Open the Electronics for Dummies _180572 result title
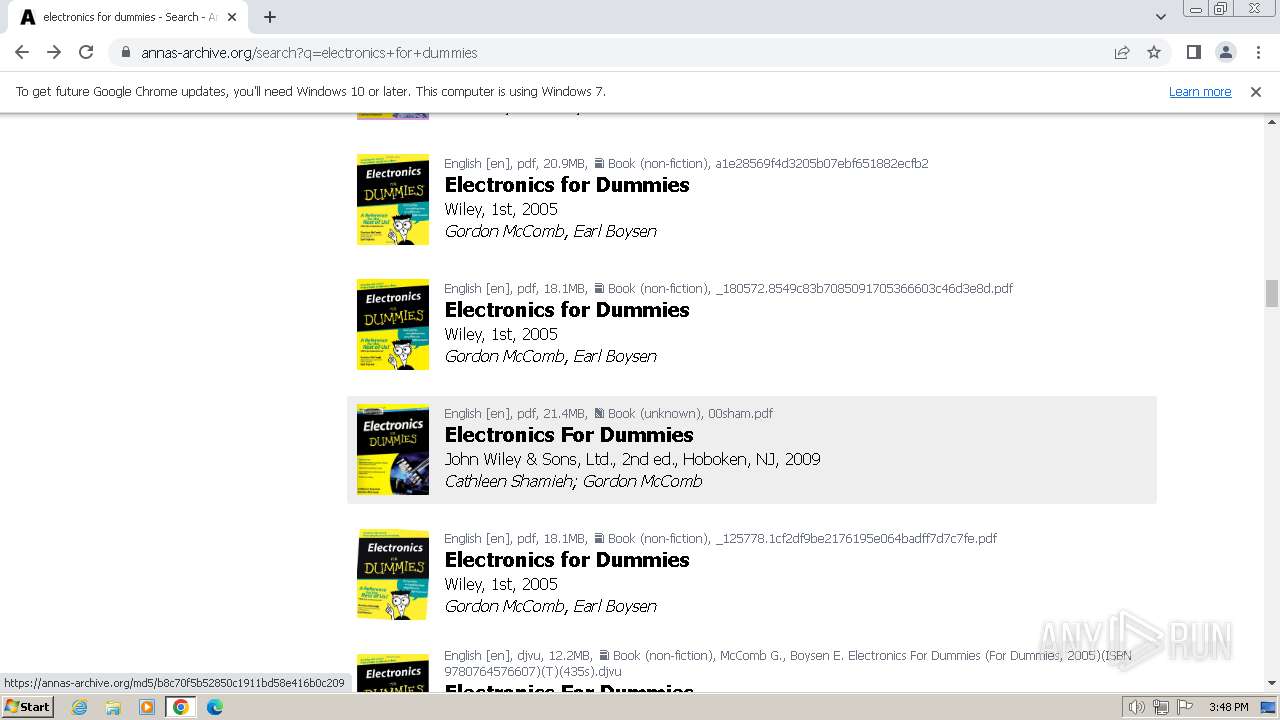This screenshot has height=720, width=1280. point(567,310)
